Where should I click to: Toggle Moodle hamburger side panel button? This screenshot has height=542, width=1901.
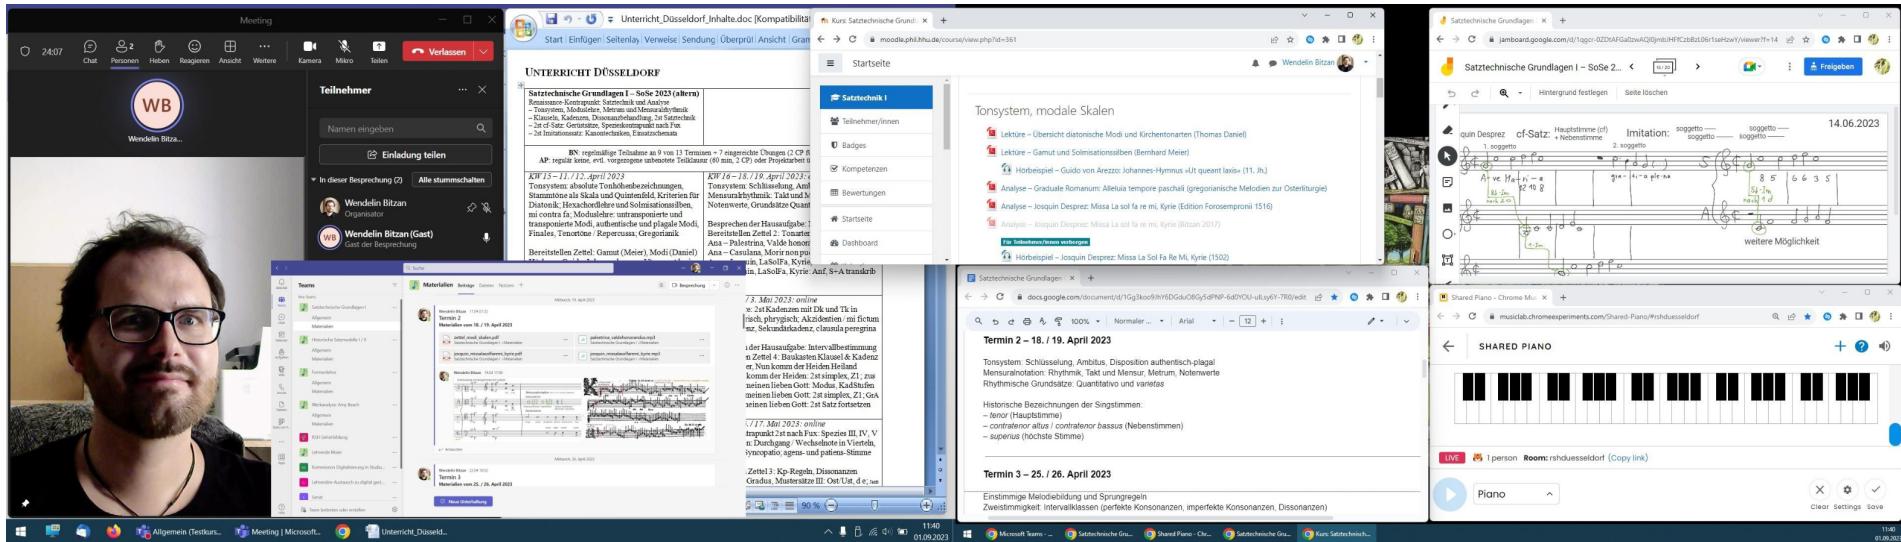830,63
